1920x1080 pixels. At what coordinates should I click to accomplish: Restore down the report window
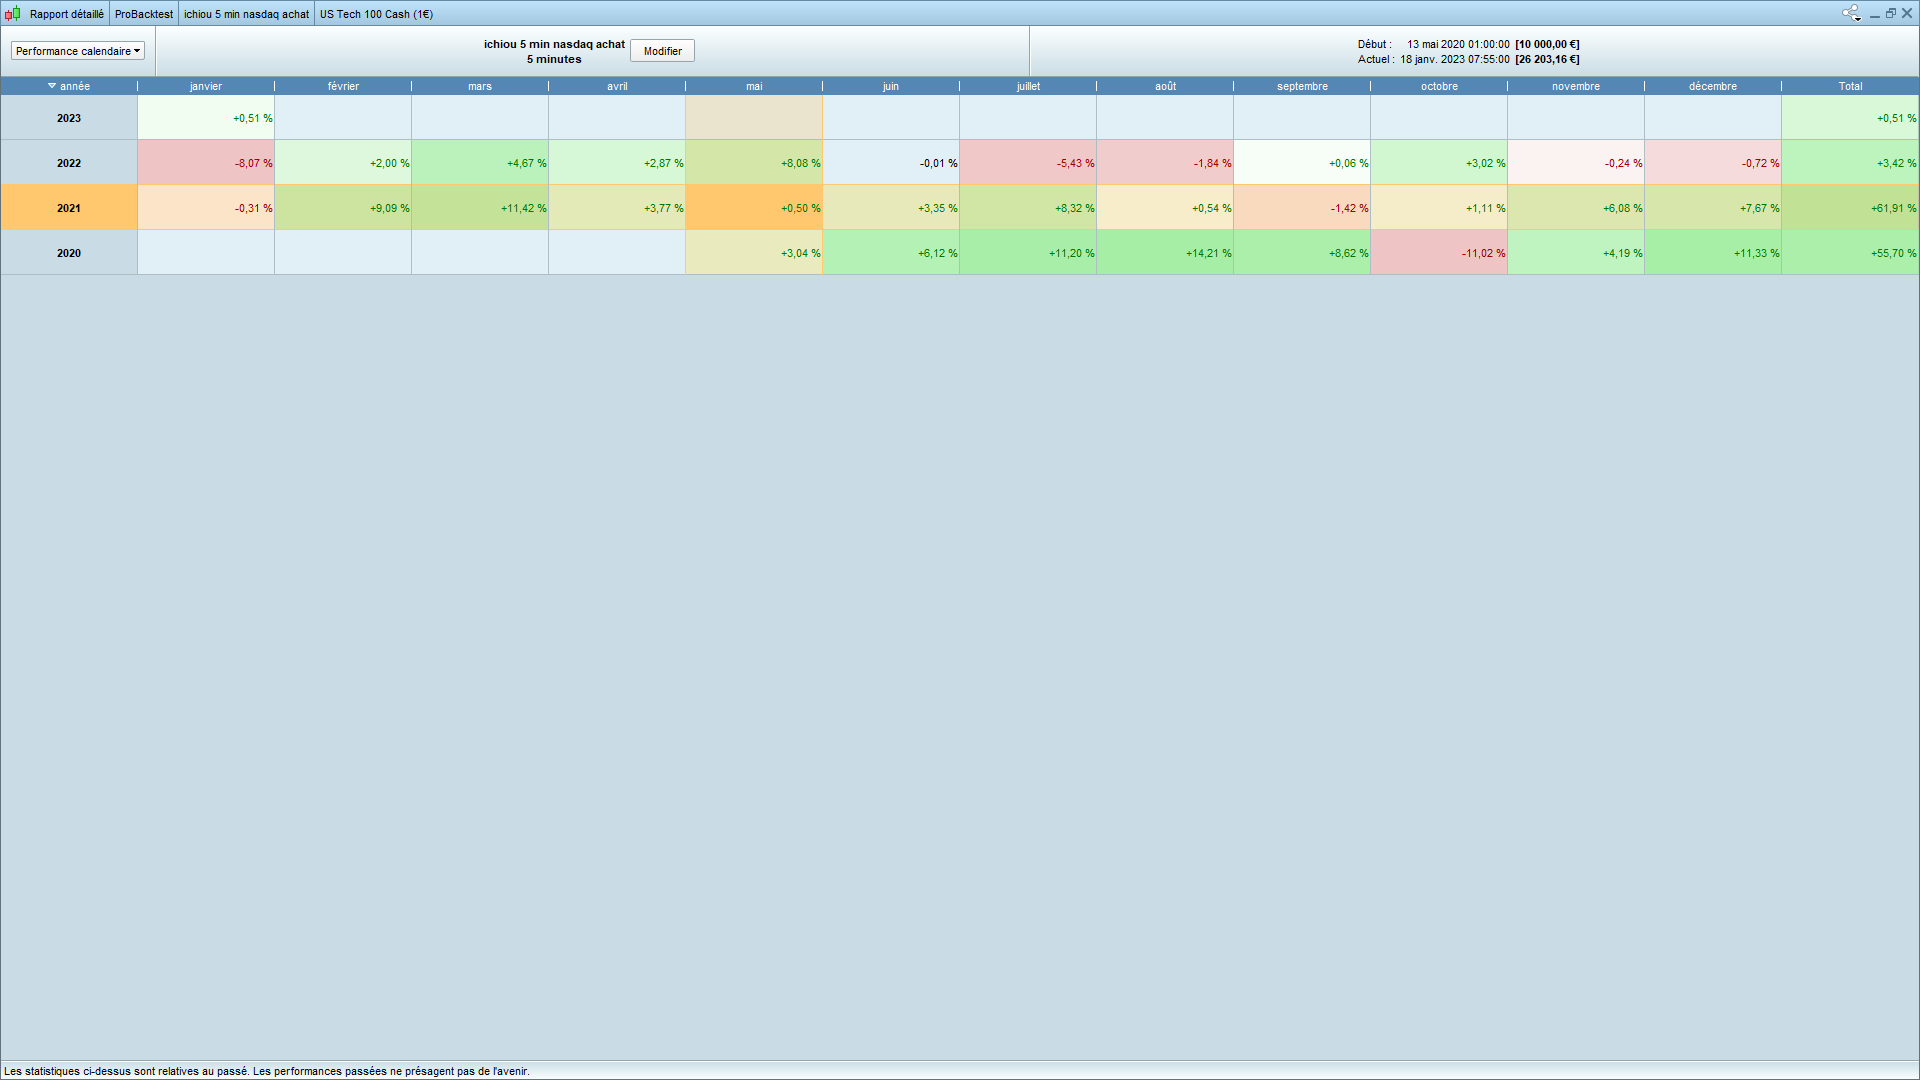coord(1891,13)
